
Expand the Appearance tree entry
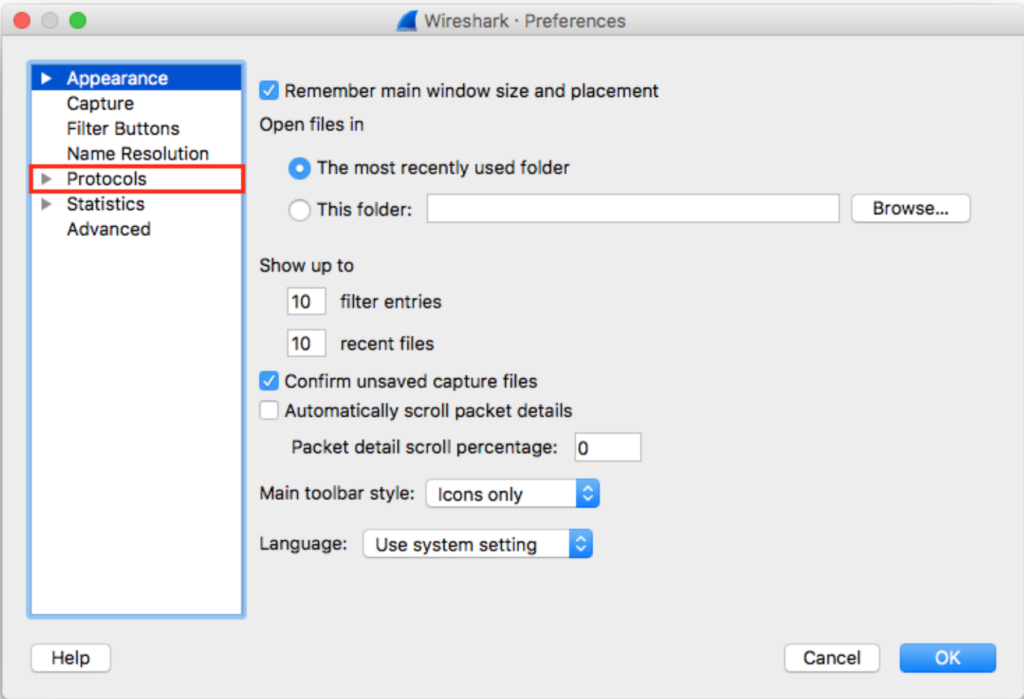46,77
